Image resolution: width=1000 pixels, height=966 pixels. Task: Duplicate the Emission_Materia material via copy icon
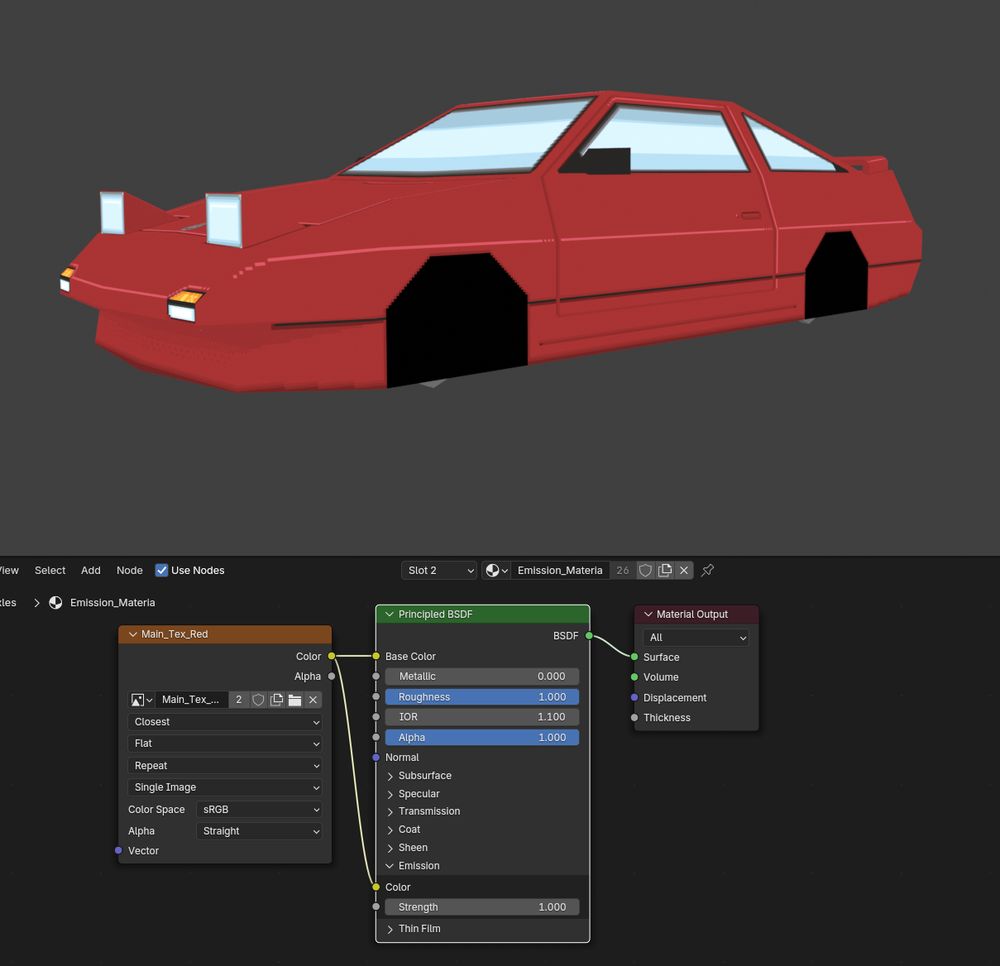665,571
